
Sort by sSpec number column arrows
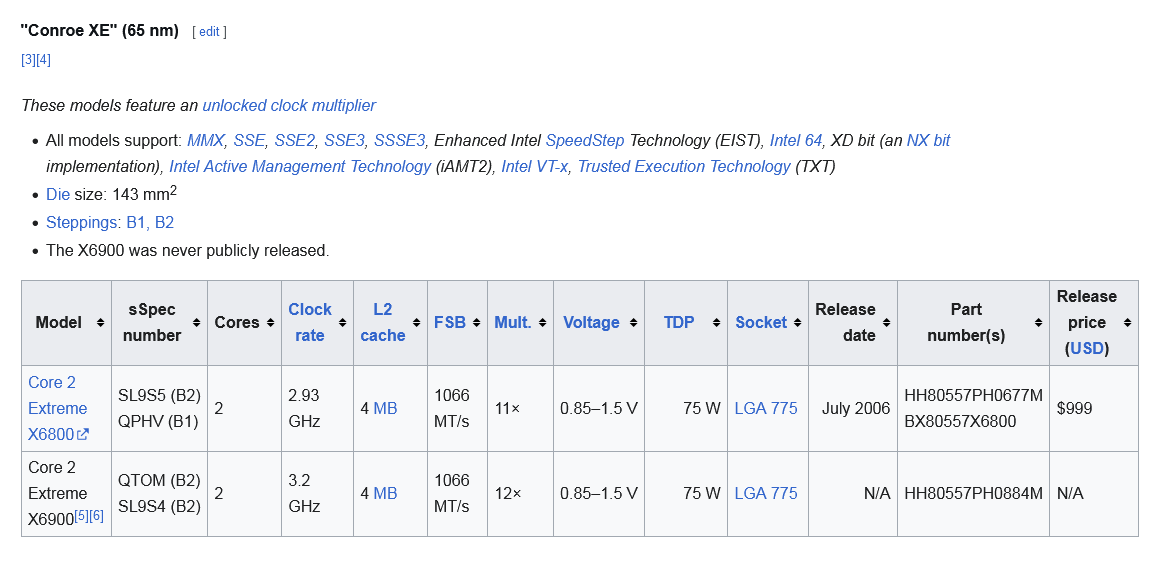click(195, 323)
